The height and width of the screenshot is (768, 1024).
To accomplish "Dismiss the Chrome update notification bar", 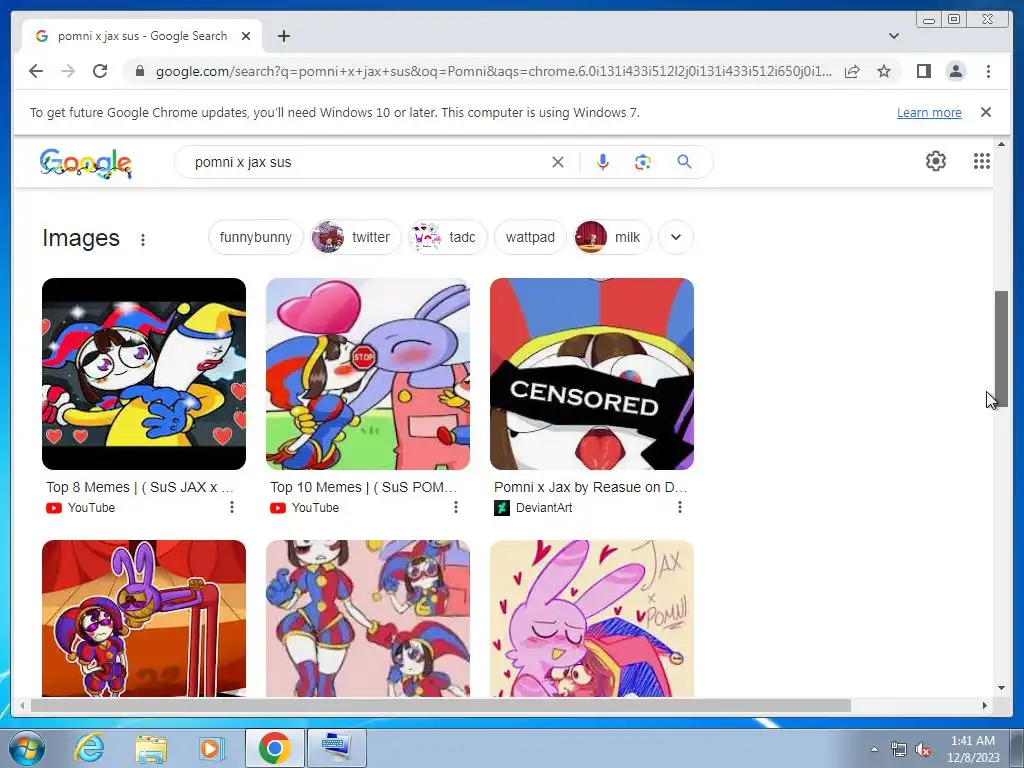I will click(x=986, y=112).
